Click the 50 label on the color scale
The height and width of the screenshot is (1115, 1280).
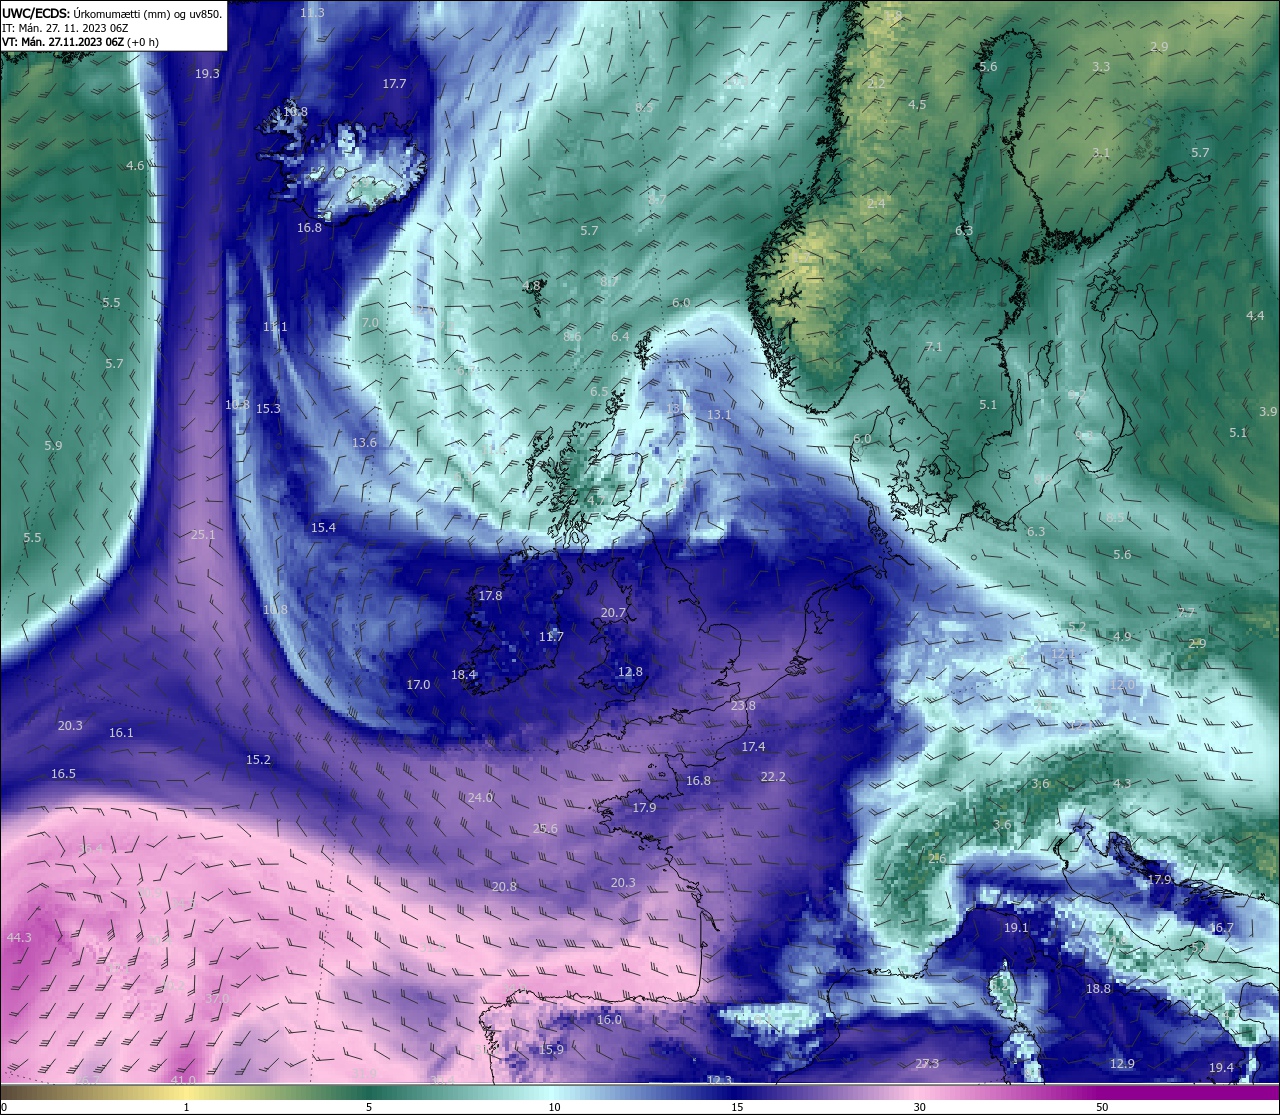1102,1107
